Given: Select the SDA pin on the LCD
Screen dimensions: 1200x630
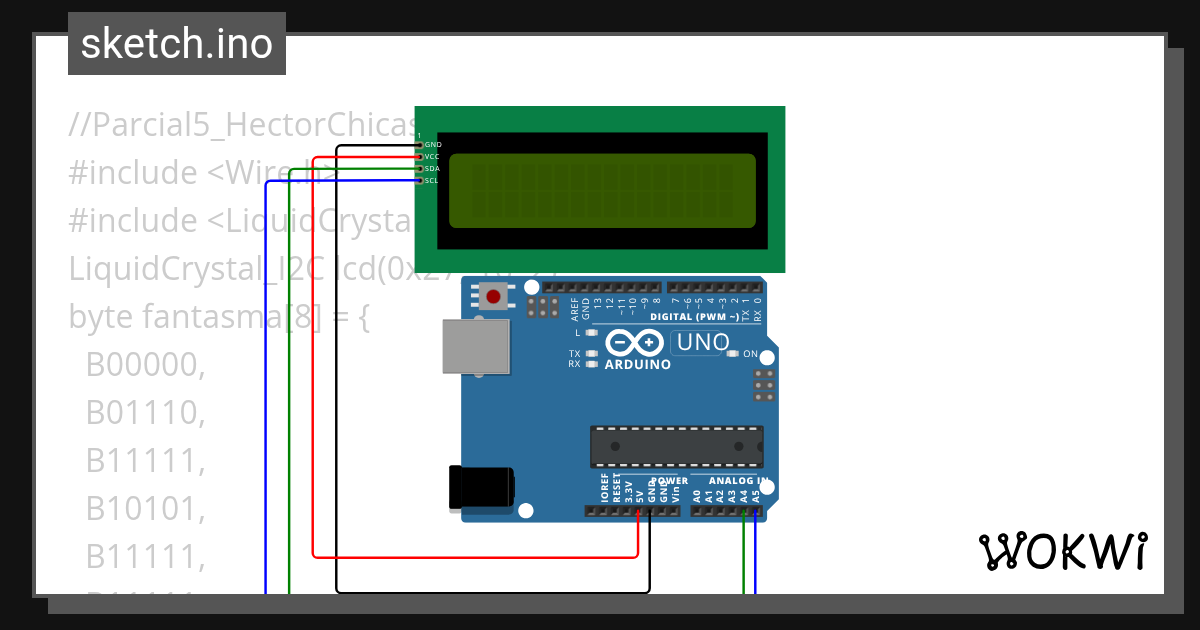Looking at the screenshot, I should click(419, 169).
